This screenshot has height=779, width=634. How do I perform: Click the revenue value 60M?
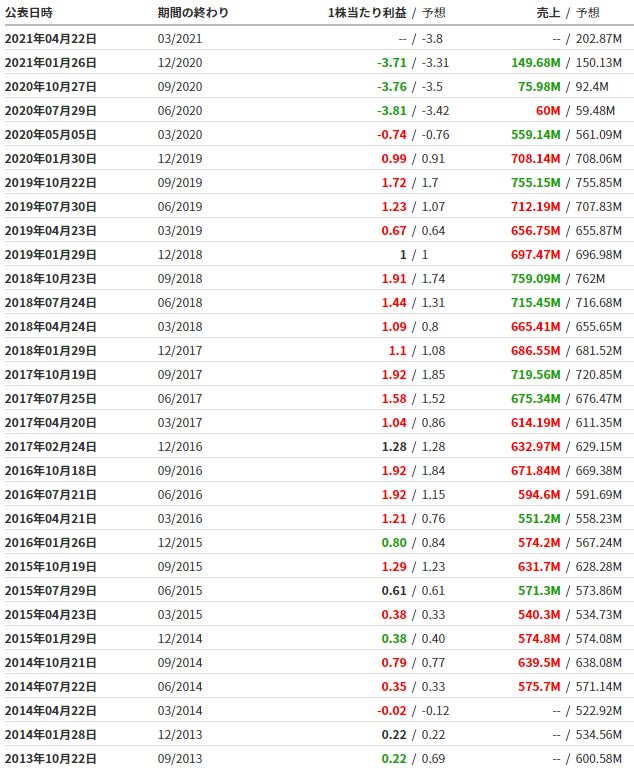(x=548, y=111)
